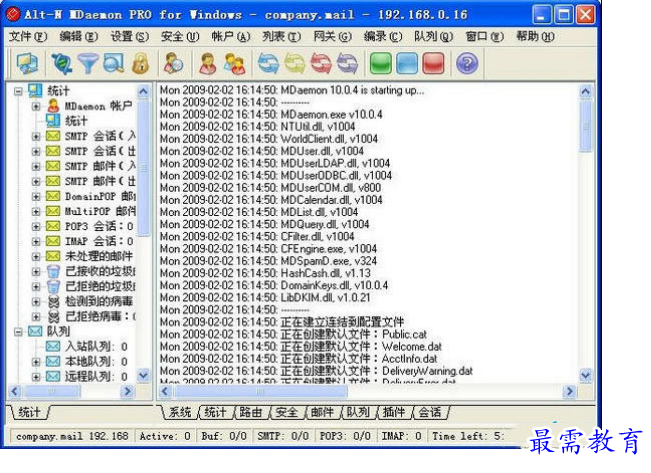This screenshot has width=651, height=473.
Task: Open the 文件(F) menu
Action: (x=28, y=37)
